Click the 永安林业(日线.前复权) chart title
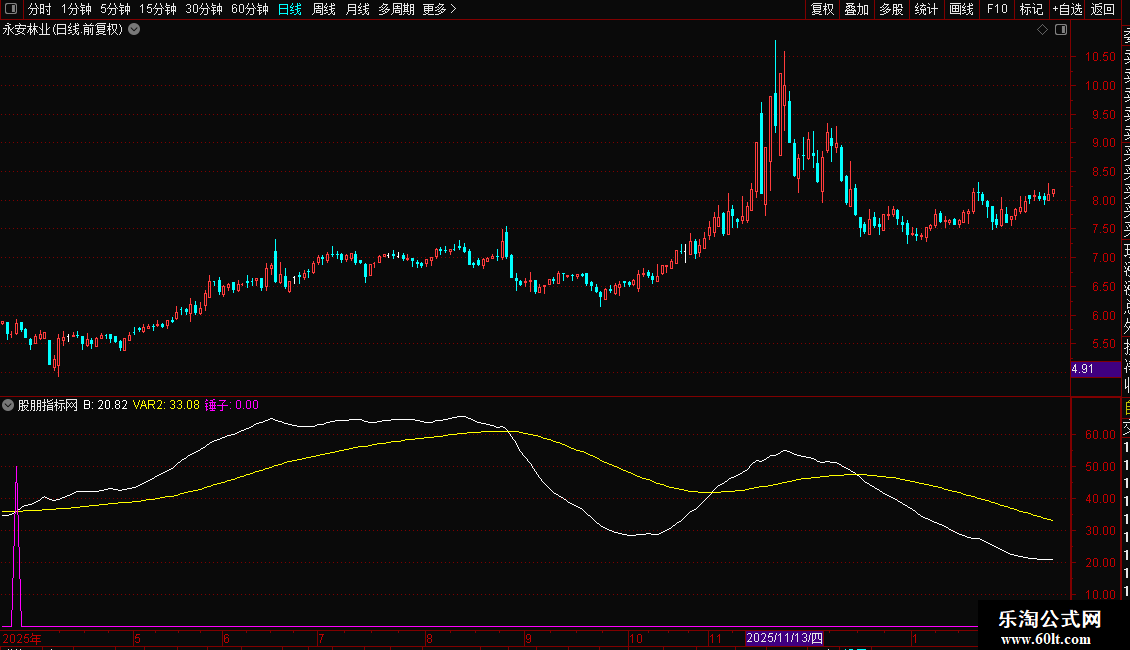1130x650 pixels. pos(63,30)
